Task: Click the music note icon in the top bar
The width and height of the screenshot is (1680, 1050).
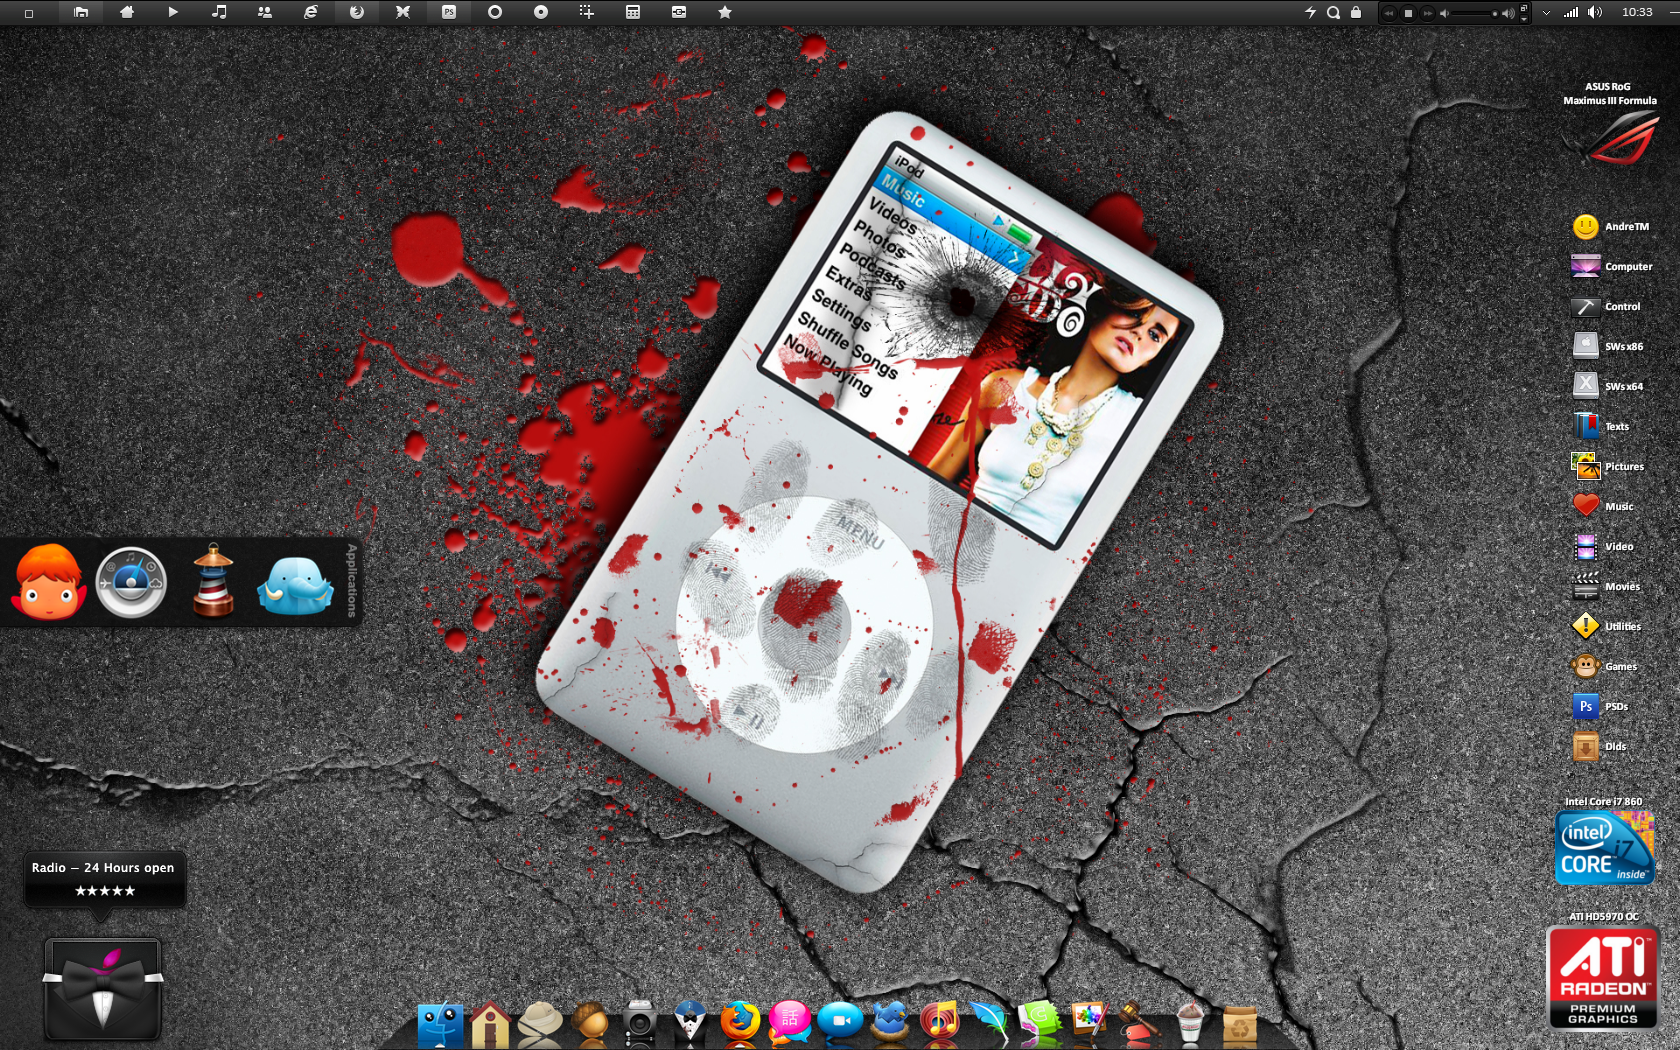Action: click(219, 12)
